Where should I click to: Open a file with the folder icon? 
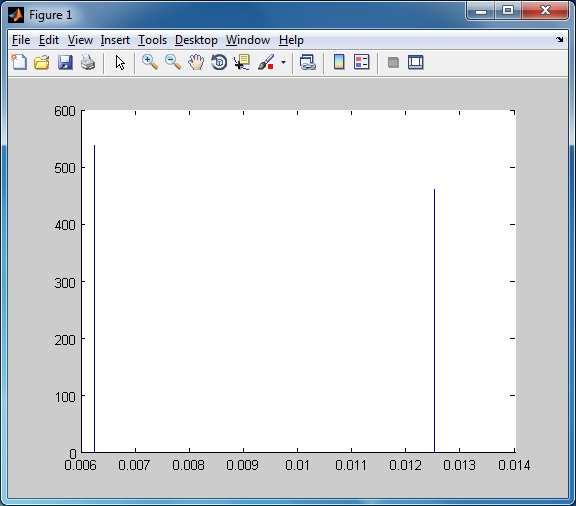tap(42, 62)
